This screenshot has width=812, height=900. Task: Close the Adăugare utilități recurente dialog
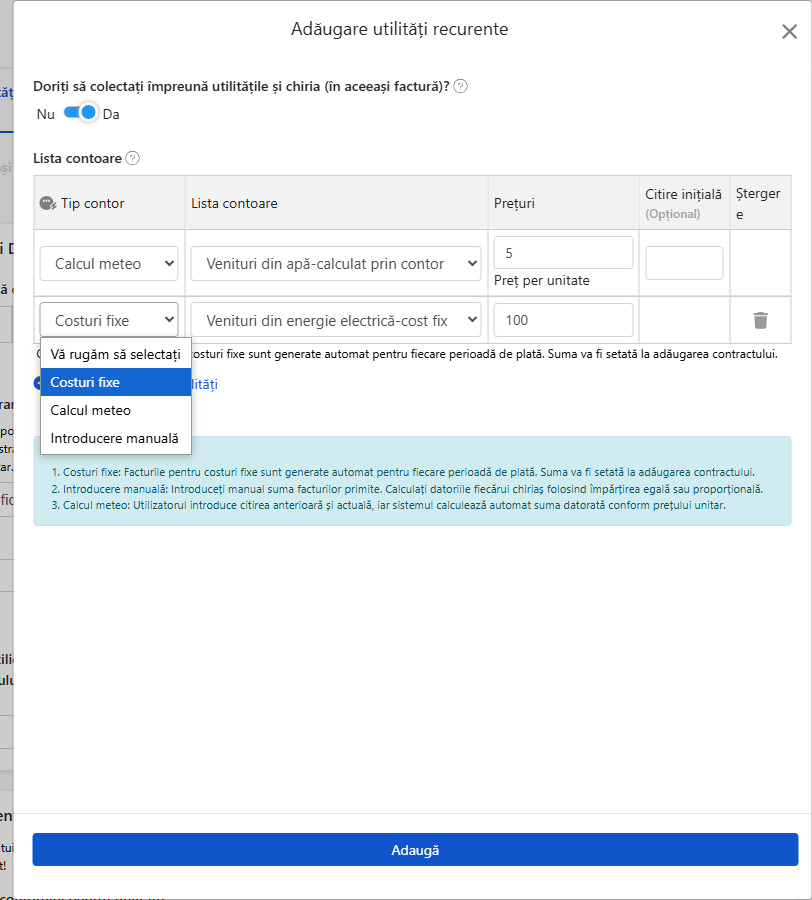click(790, 32)
